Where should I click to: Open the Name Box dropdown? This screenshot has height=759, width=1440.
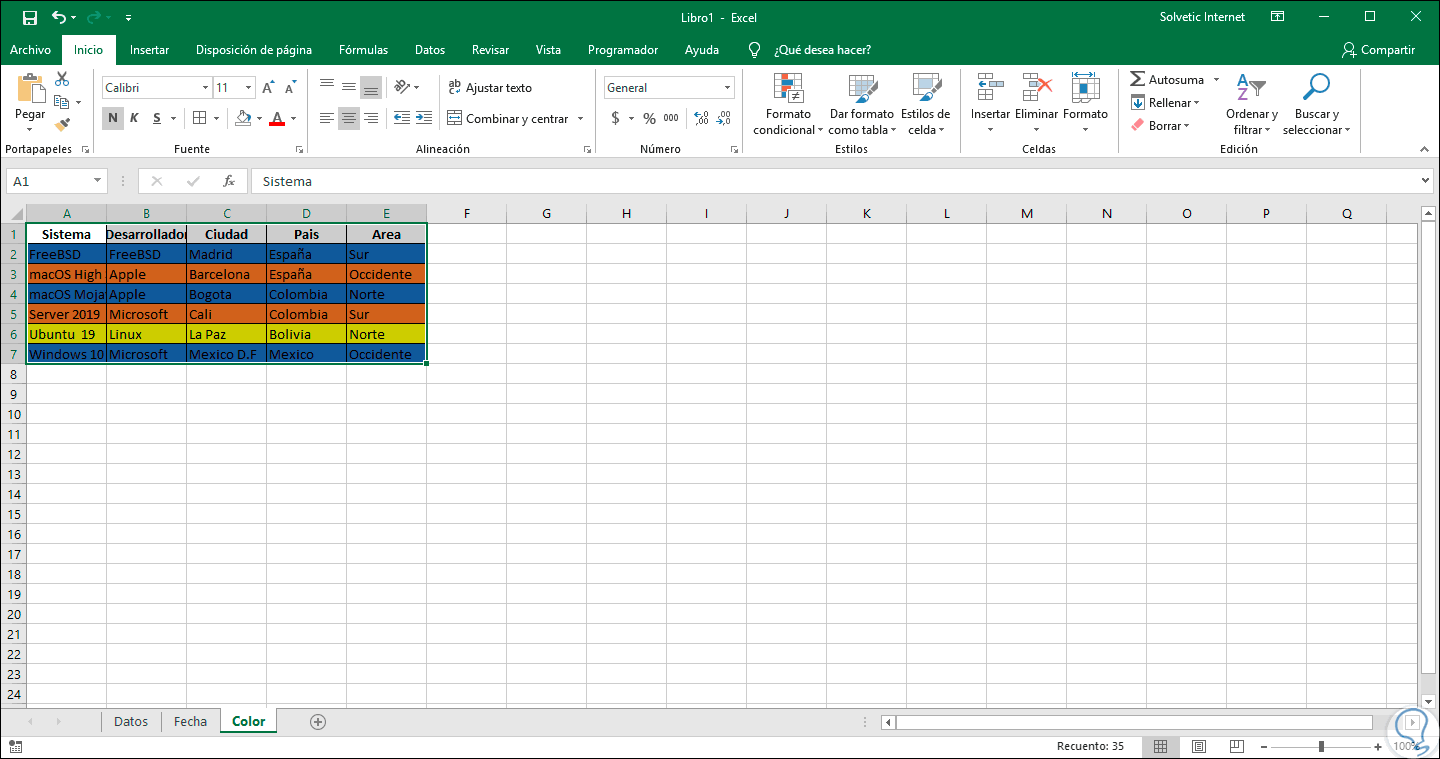point(97,181)
